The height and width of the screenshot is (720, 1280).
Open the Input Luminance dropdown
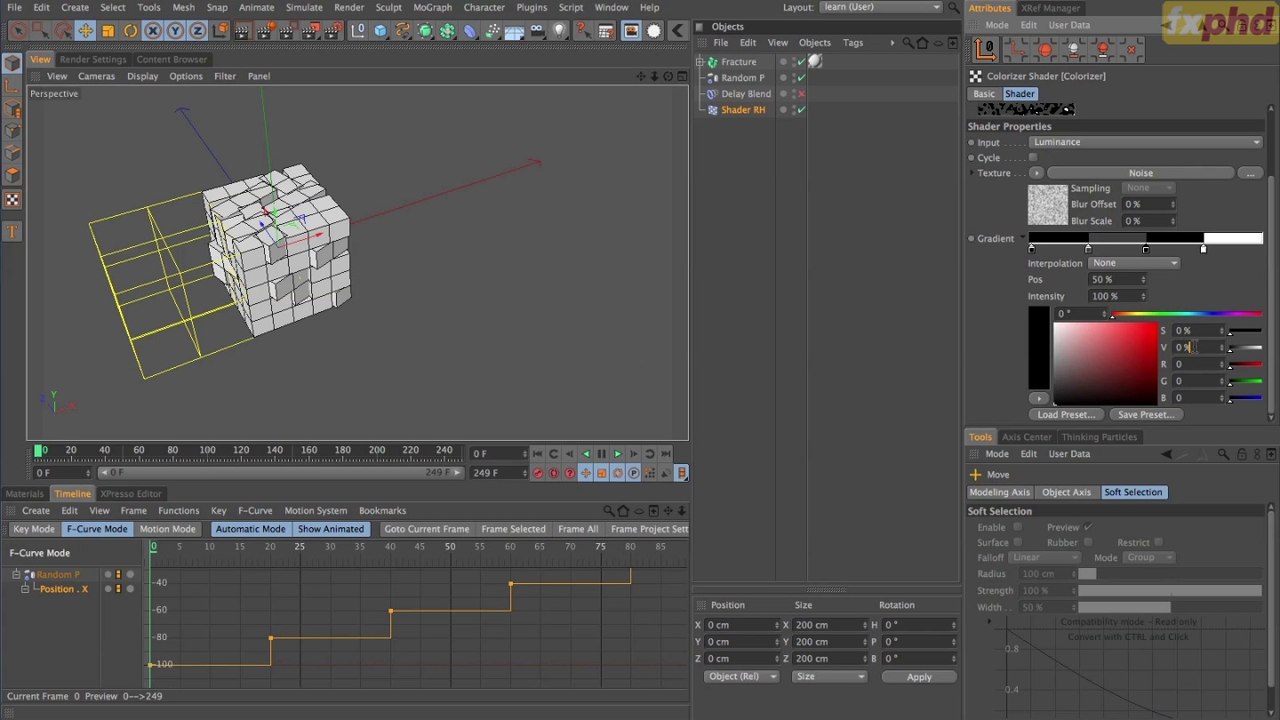pos(1146,142)
